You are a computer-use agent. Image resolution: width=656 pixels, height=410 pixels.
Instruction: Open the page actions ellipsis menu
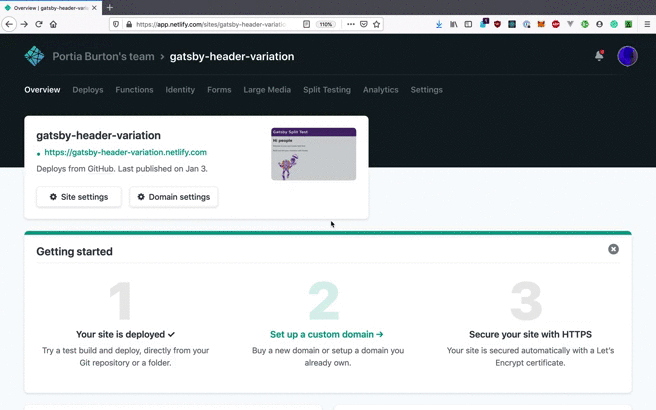coord(350,24)
